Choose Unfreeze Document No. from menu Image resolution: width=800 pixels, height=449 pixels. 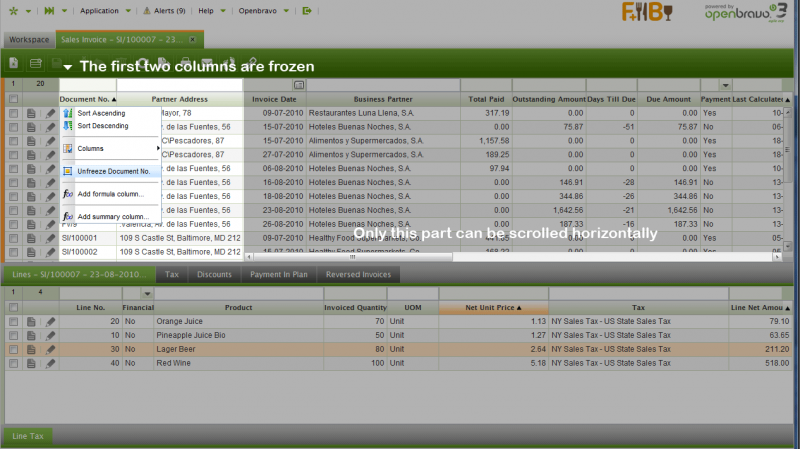[113, 171]
